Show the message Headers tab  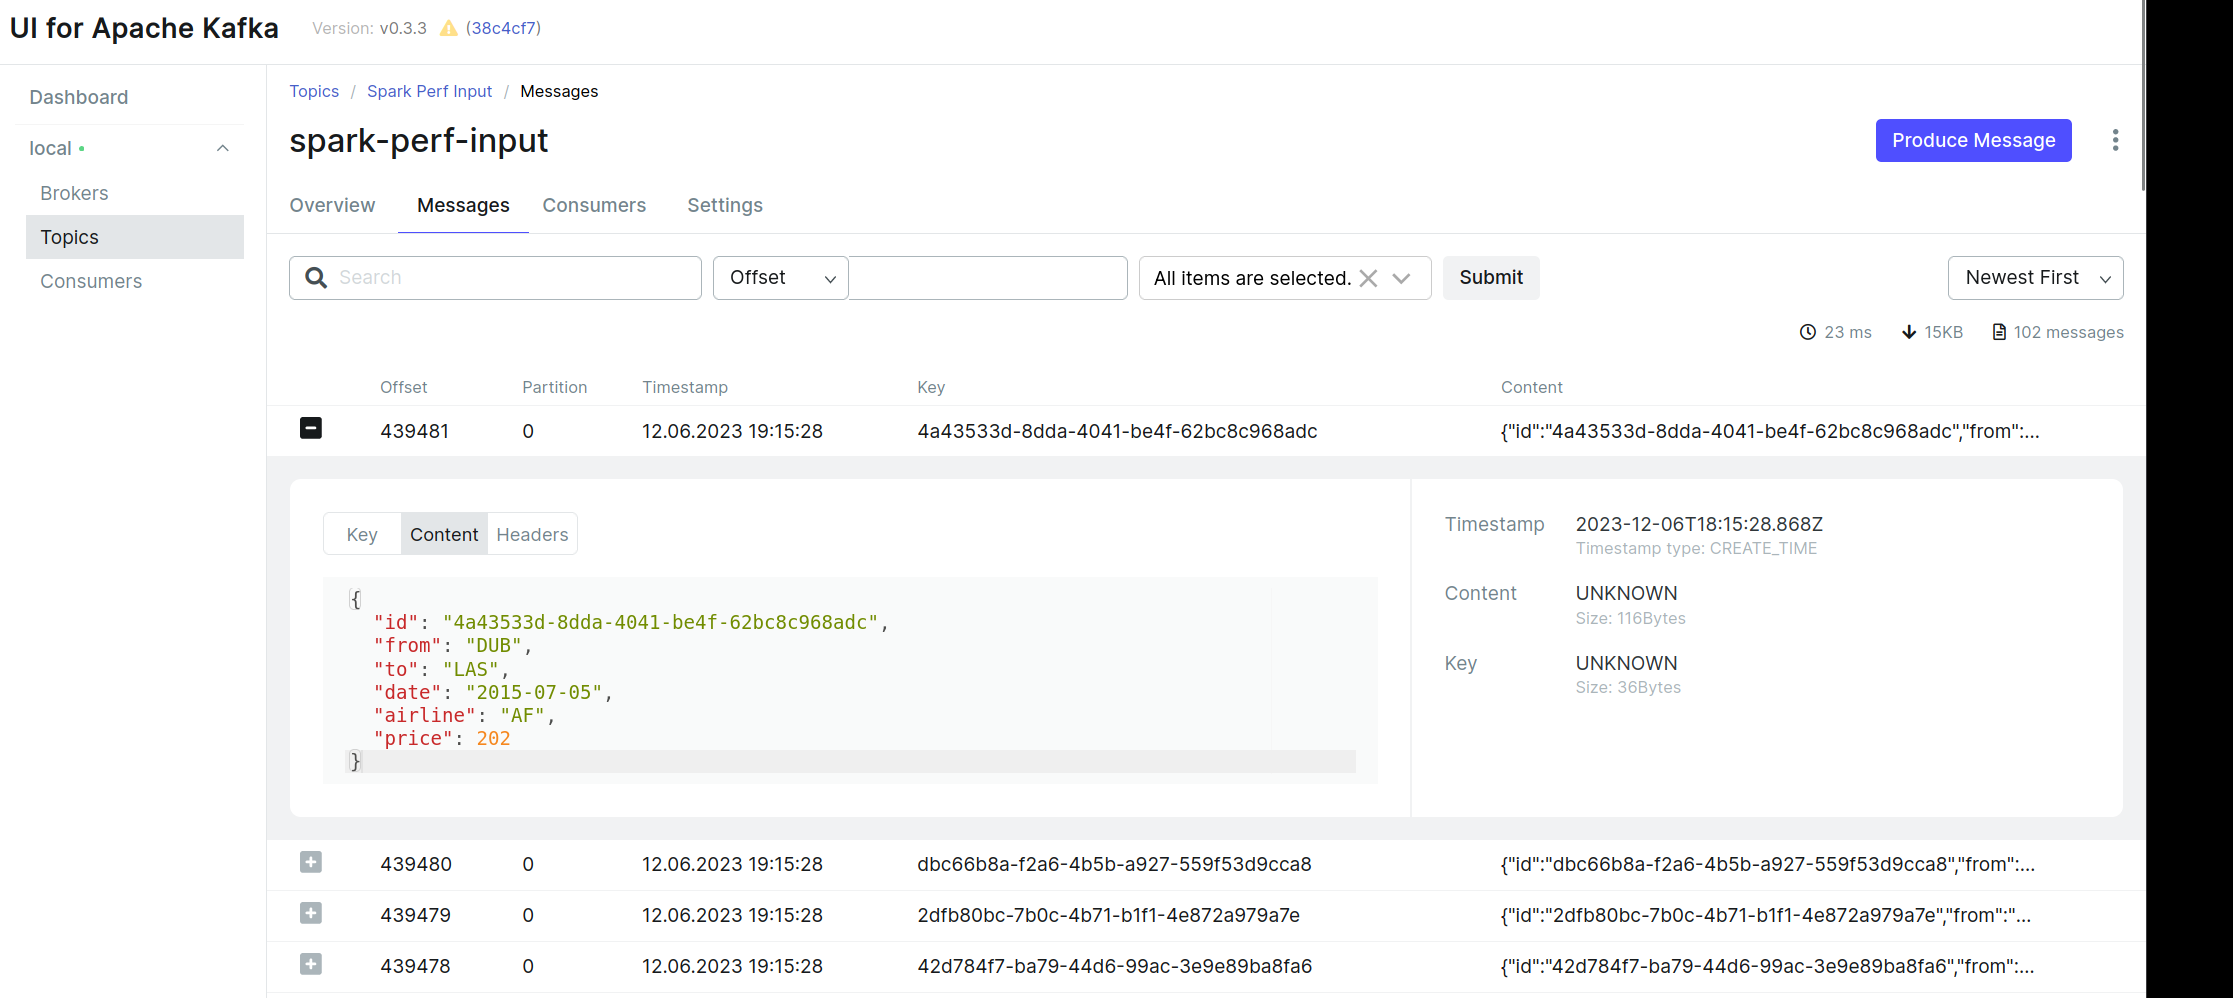(x=532, y=534)
